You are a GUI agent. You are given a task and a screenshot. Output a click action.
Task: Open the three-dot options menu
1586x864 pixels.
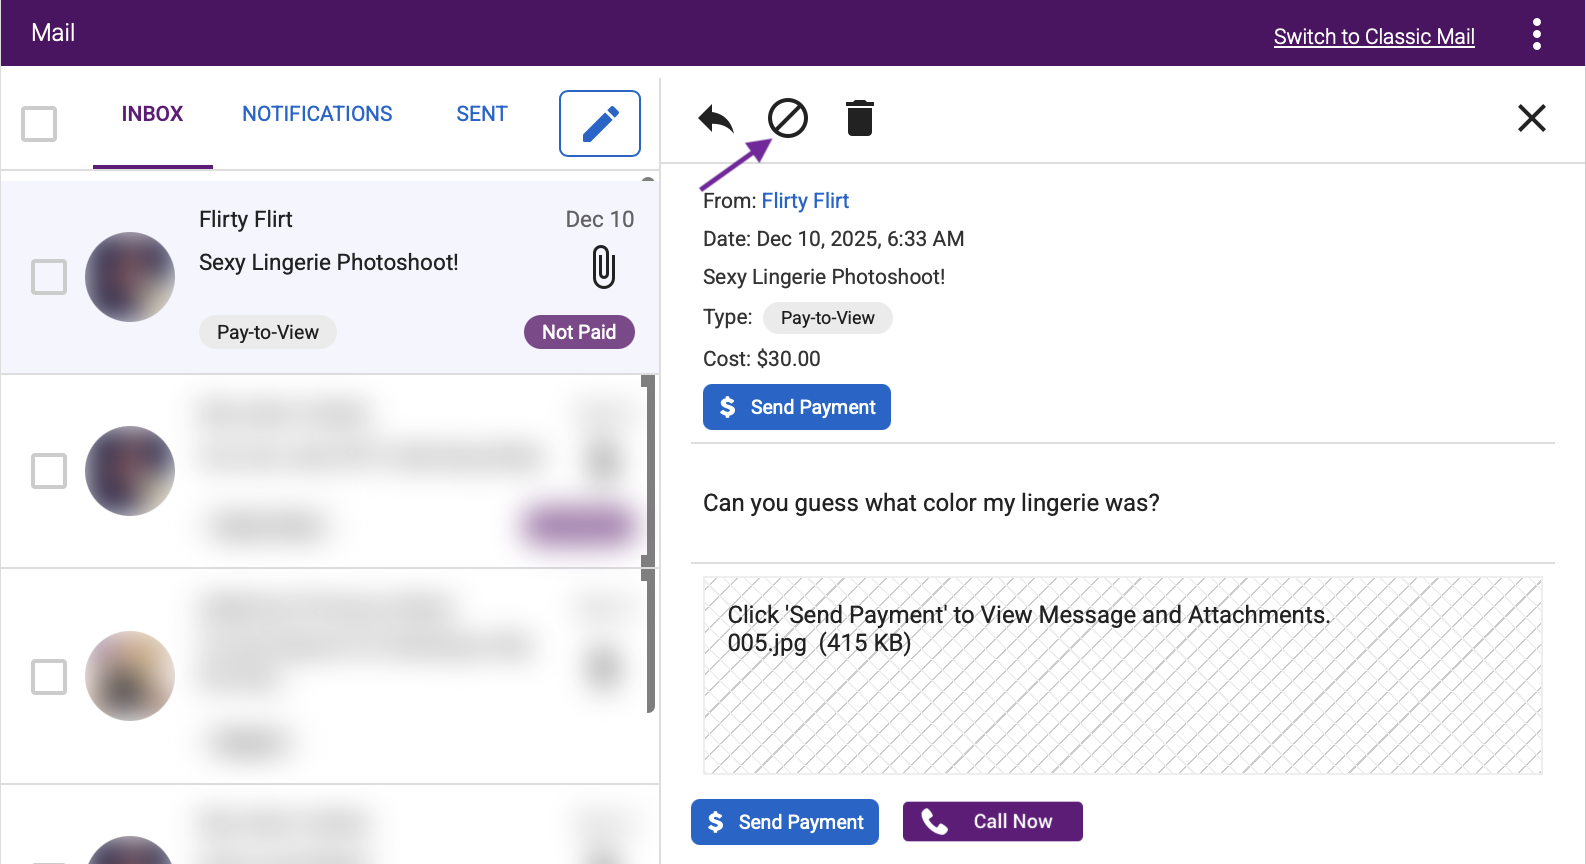click(x=1537, y=34)
